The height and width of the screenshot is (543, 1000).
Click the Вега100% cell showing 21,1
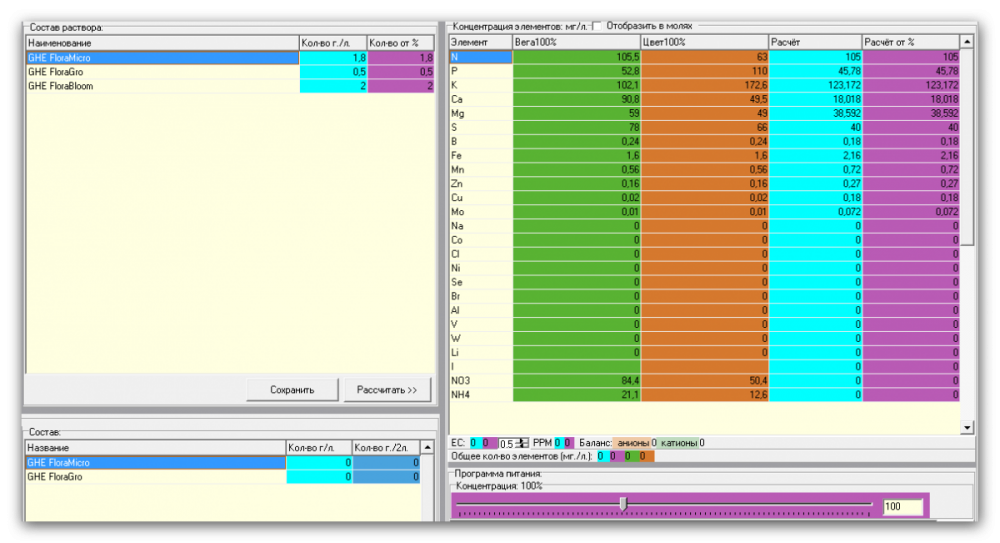click(577, 394)
